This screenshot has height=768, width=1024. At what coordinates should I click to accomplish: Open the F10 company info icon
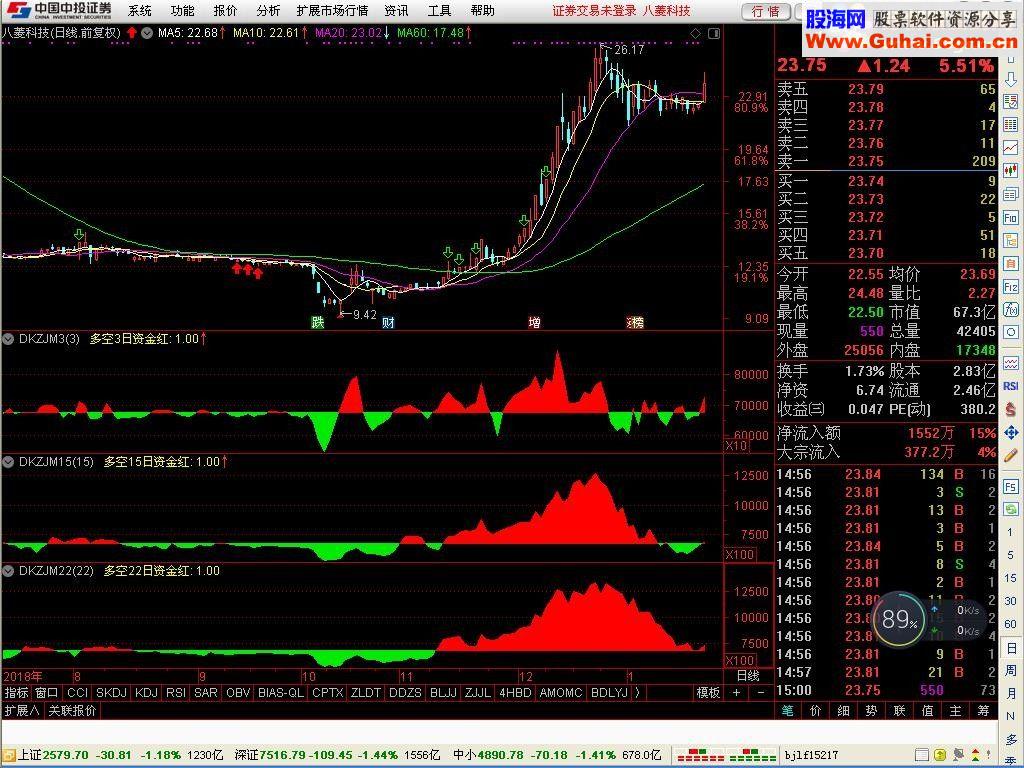(x=1011, y=217)
